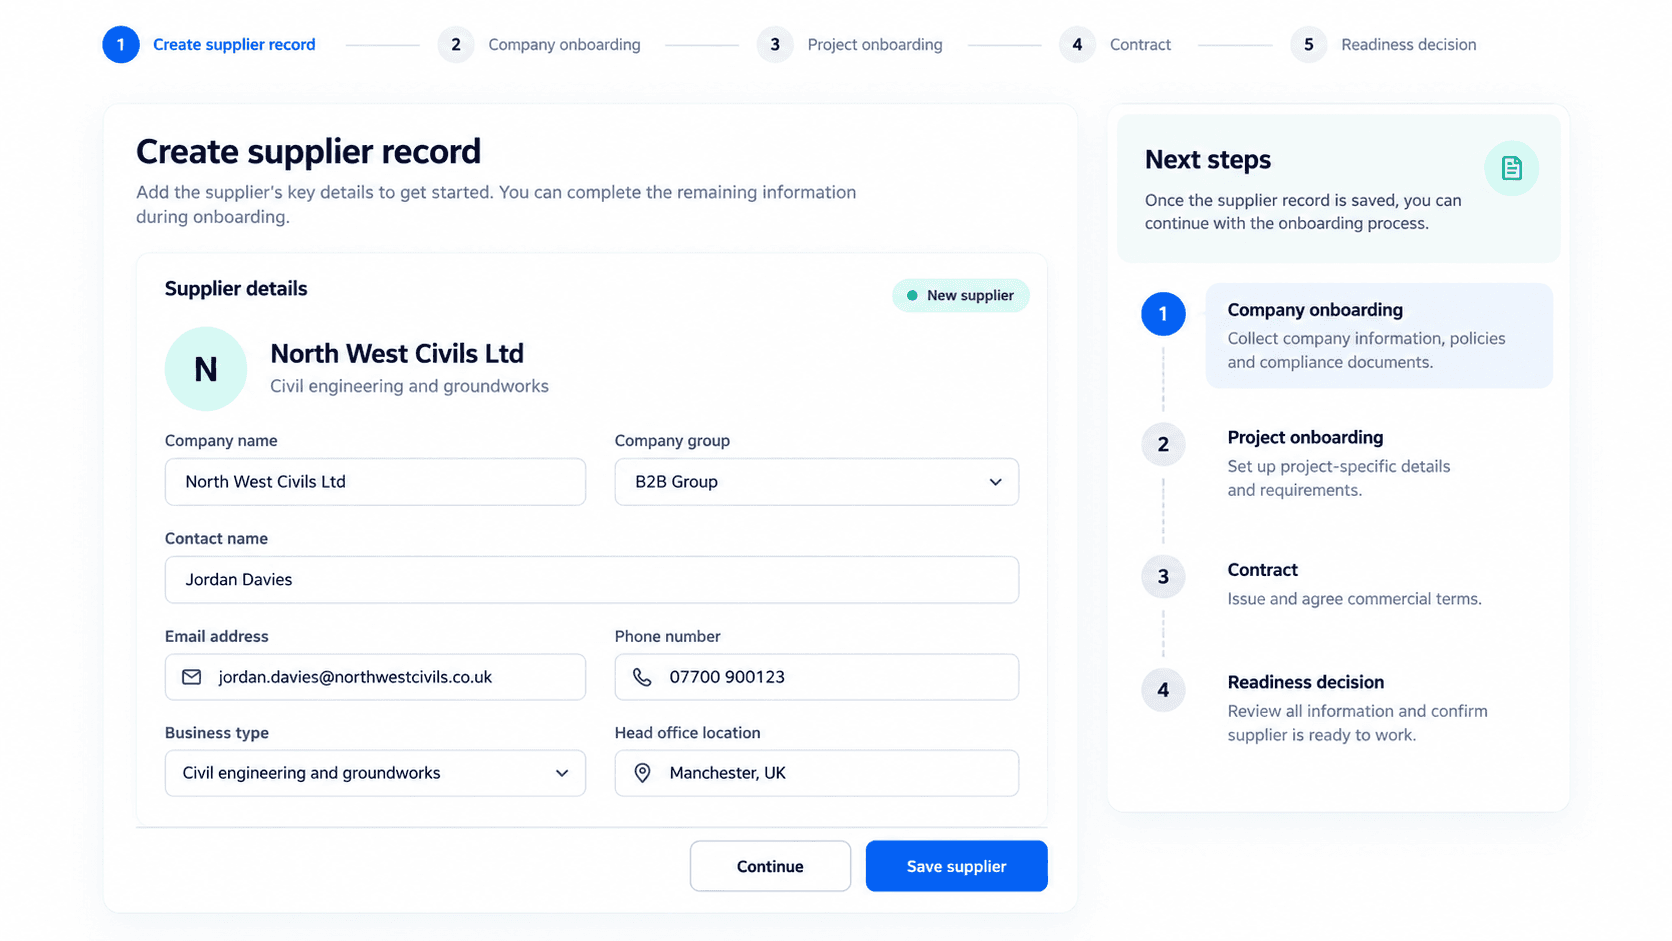1672x941 pixels.
Task: Click the location pin icon in Head office field
Action: pyautogui.click(x=643, y=773)
